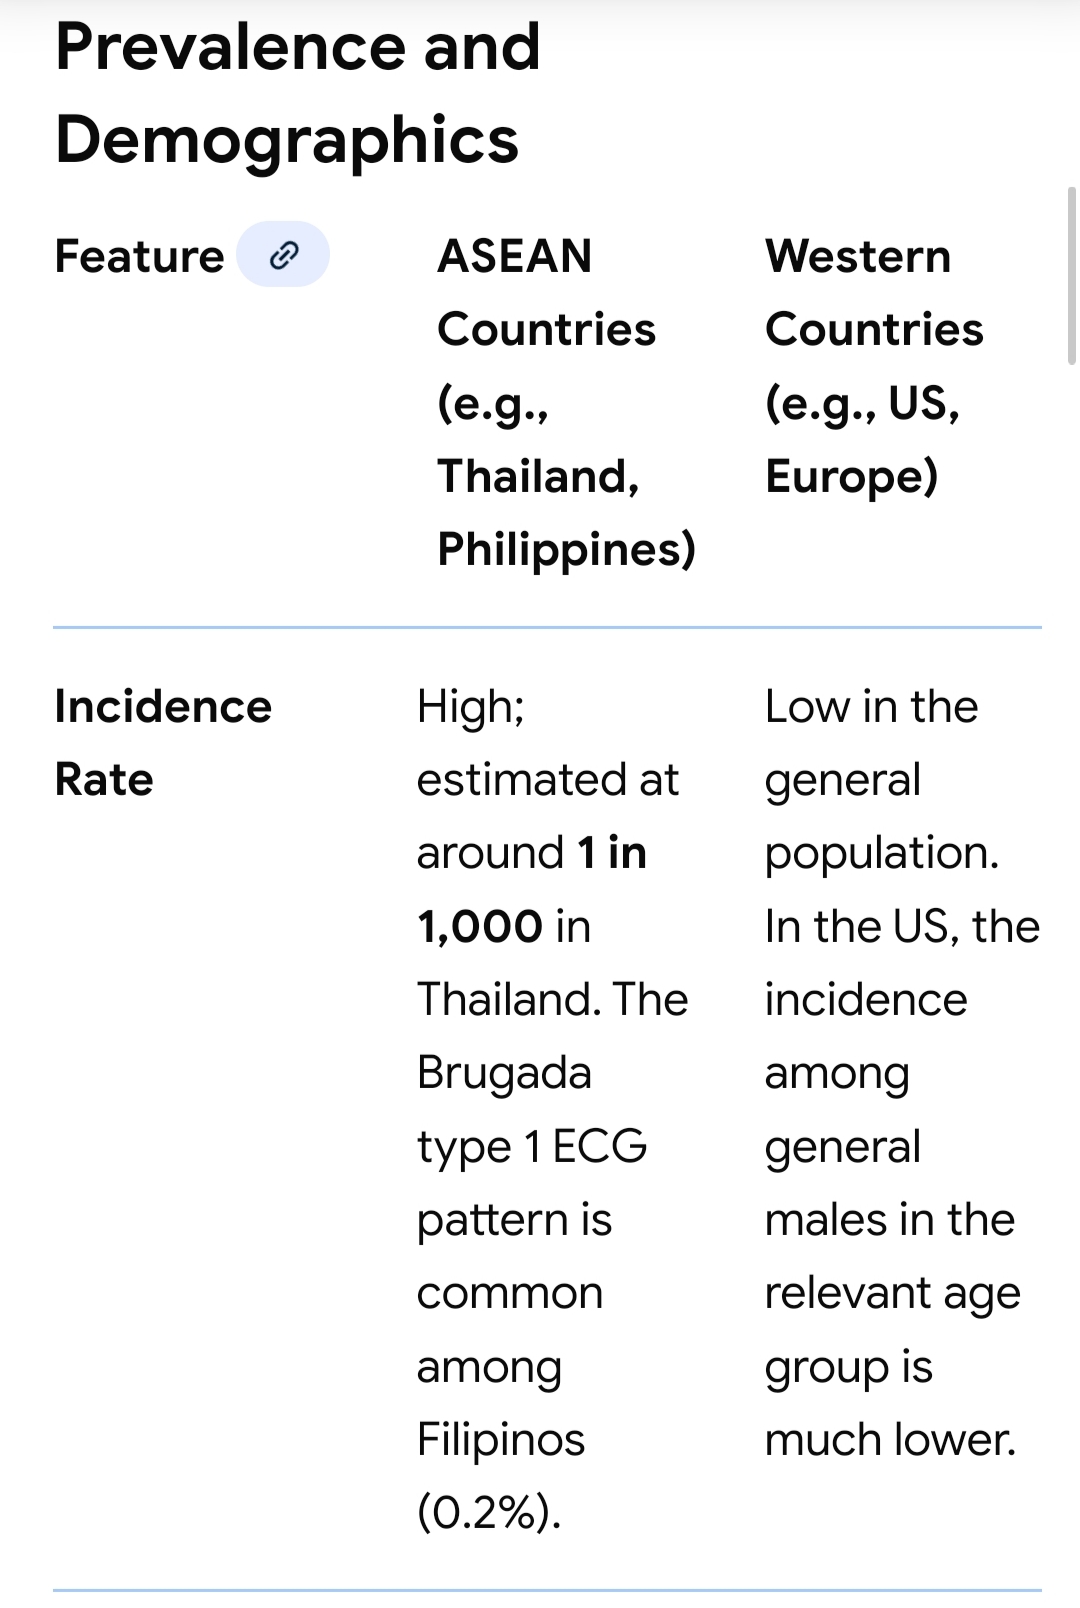Click the "ASEAN Countries" column header
The image size is (1080, 1608).
[546, 292]
